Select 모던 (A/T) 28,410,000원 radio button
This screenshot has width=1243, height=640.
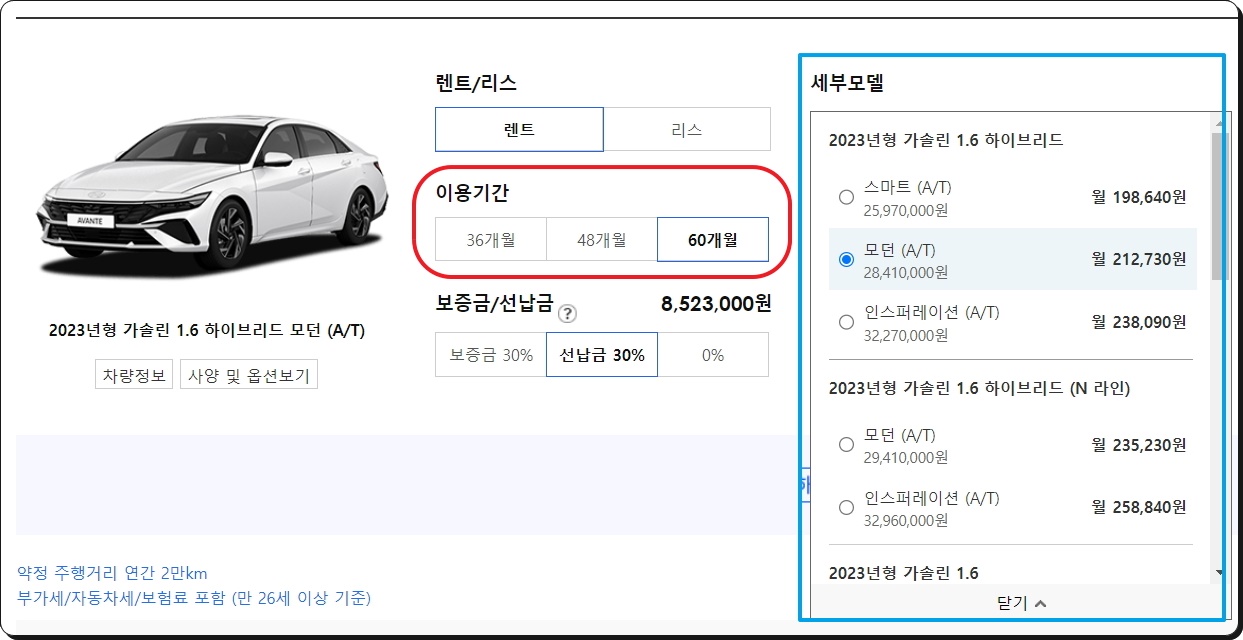tap(847, 259)
